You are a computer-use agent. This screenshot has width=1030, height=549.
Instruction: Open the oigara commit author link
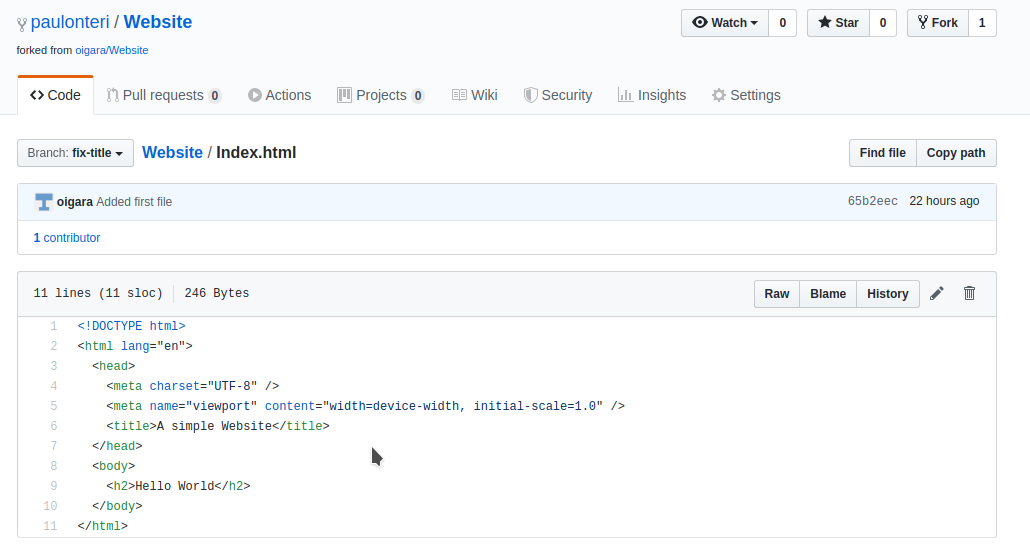[74, 202]
